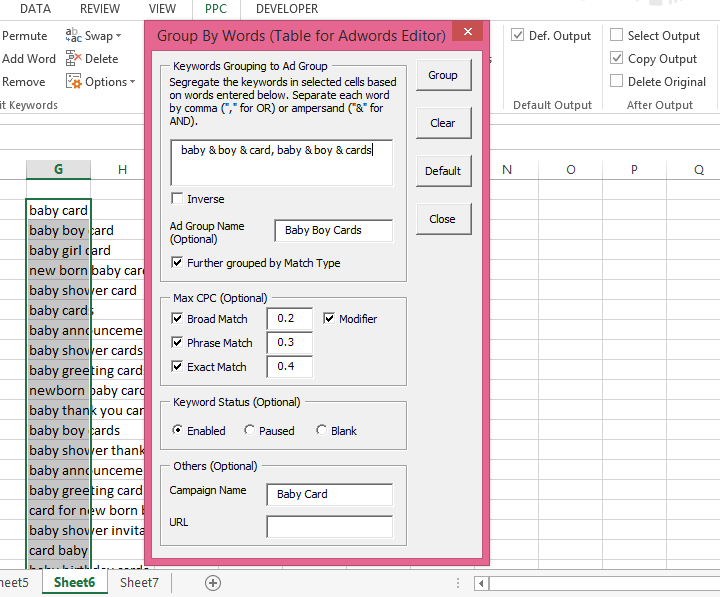Expand the Options dropdown arrow
720x597 pixels.
click(x=132, y=82)
